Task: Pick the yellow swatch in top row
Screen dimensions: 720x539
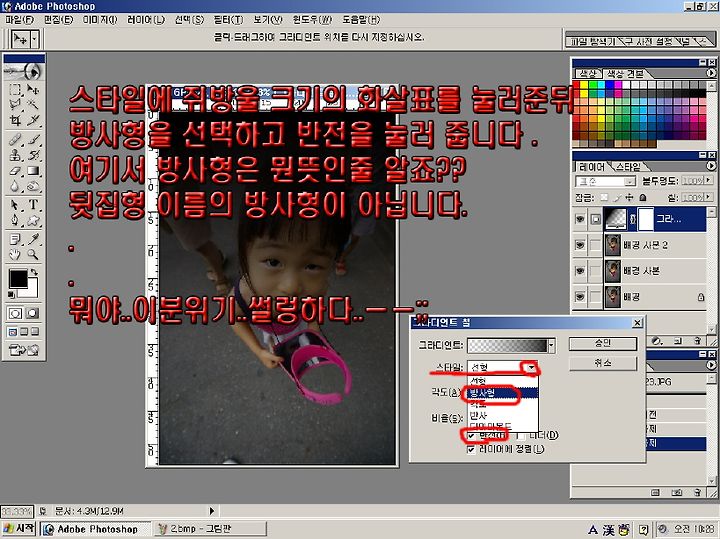Action: tap(585, 85)
